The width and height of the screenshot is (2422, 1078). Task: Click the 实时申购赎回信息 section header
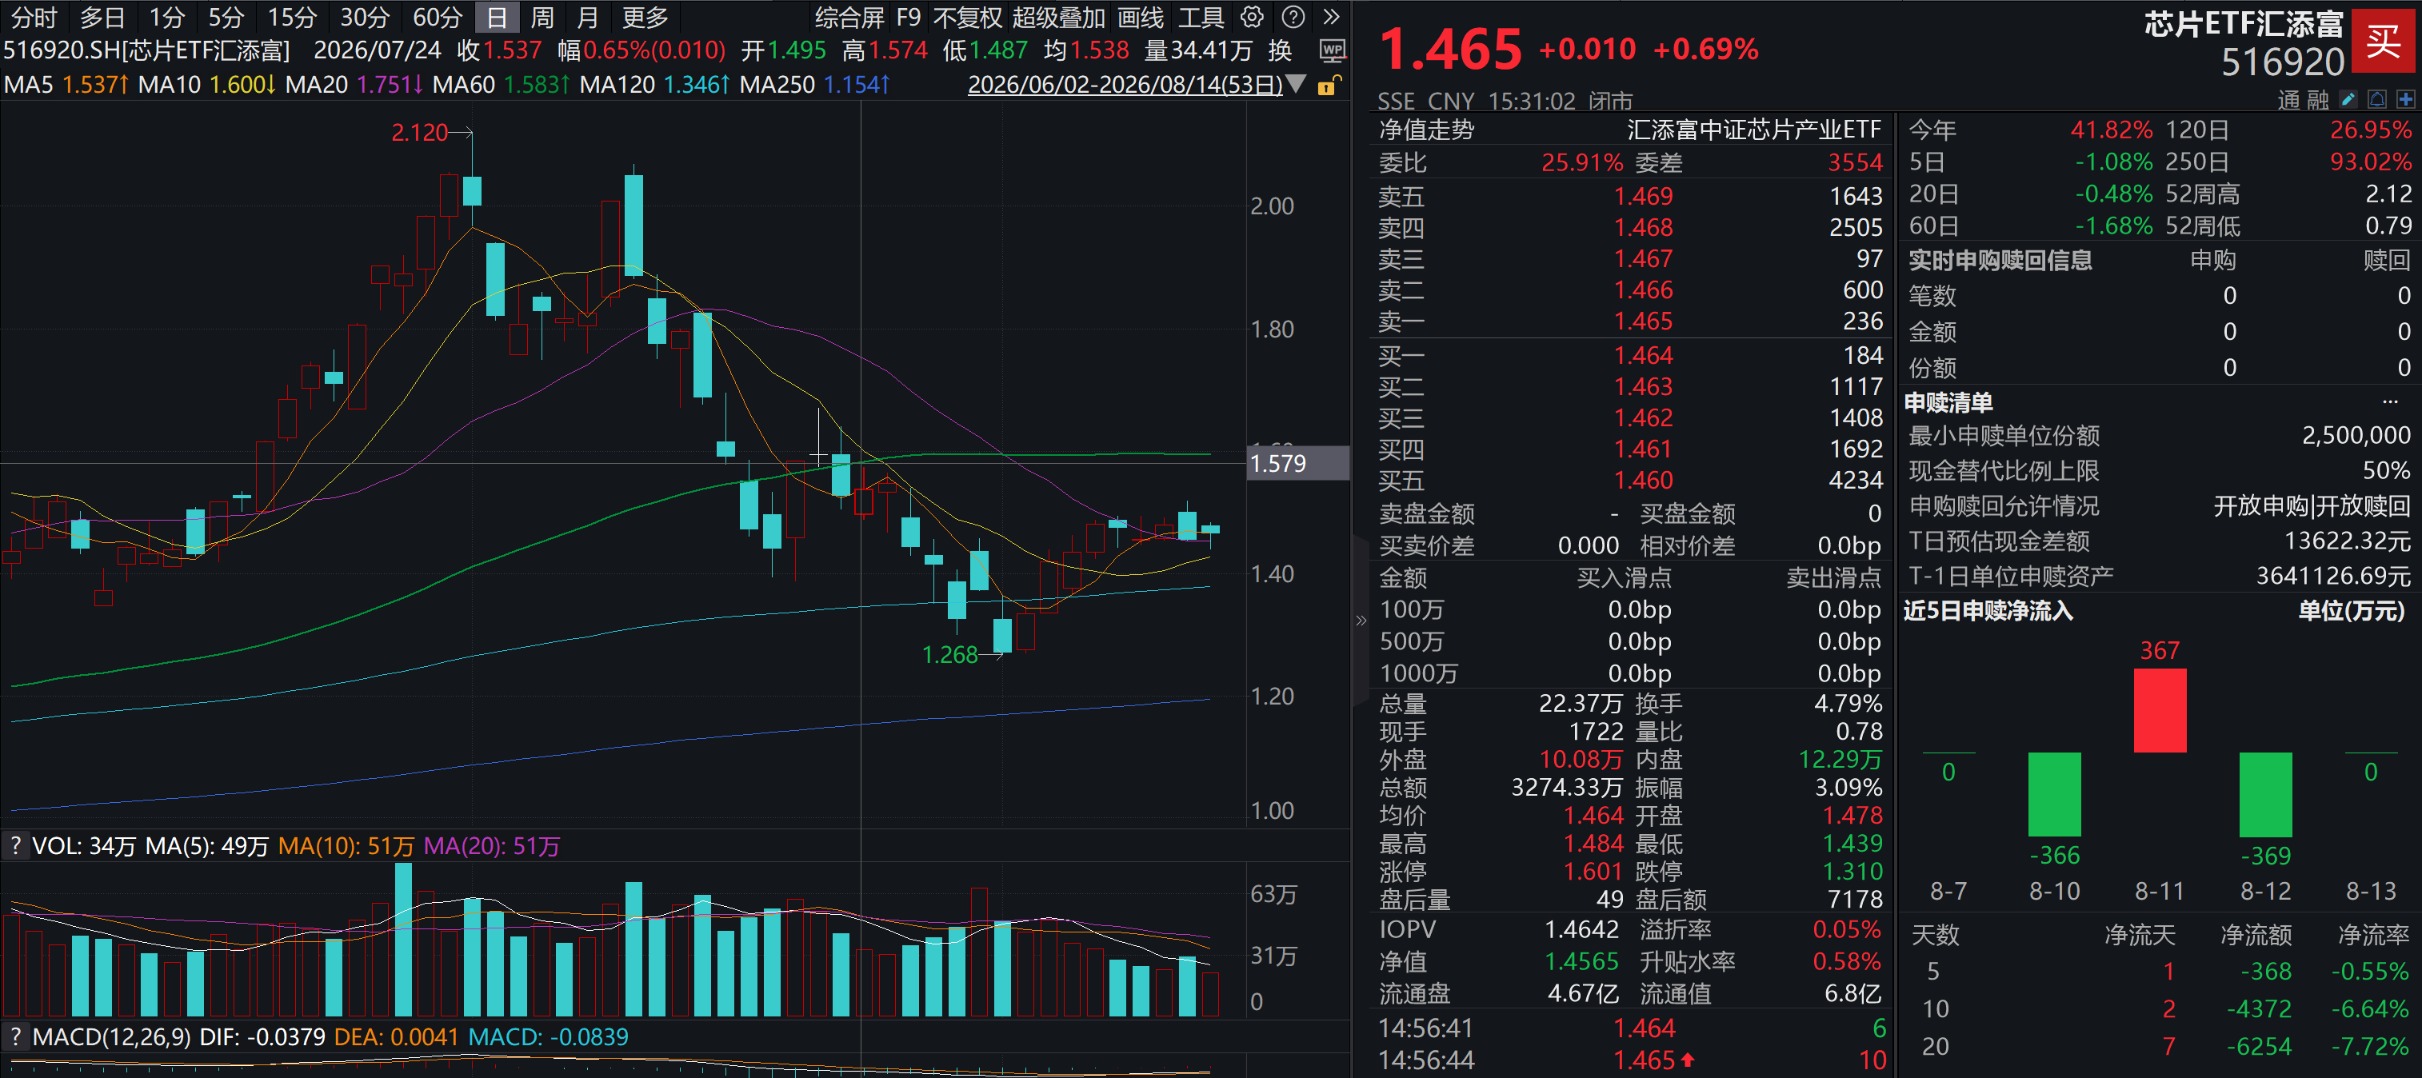[x=2000, y=260]
